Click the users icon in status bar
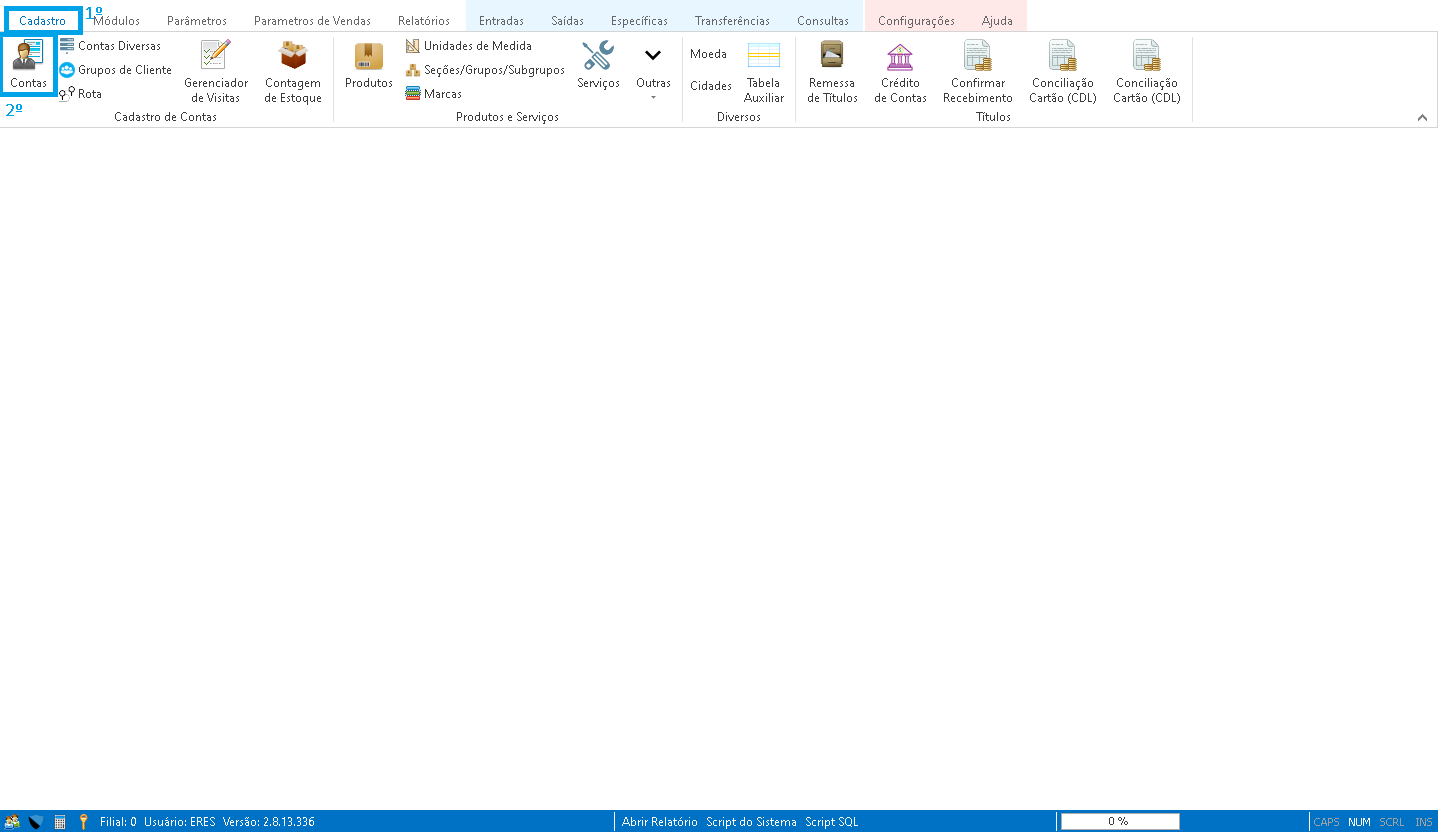 [12, 822]
